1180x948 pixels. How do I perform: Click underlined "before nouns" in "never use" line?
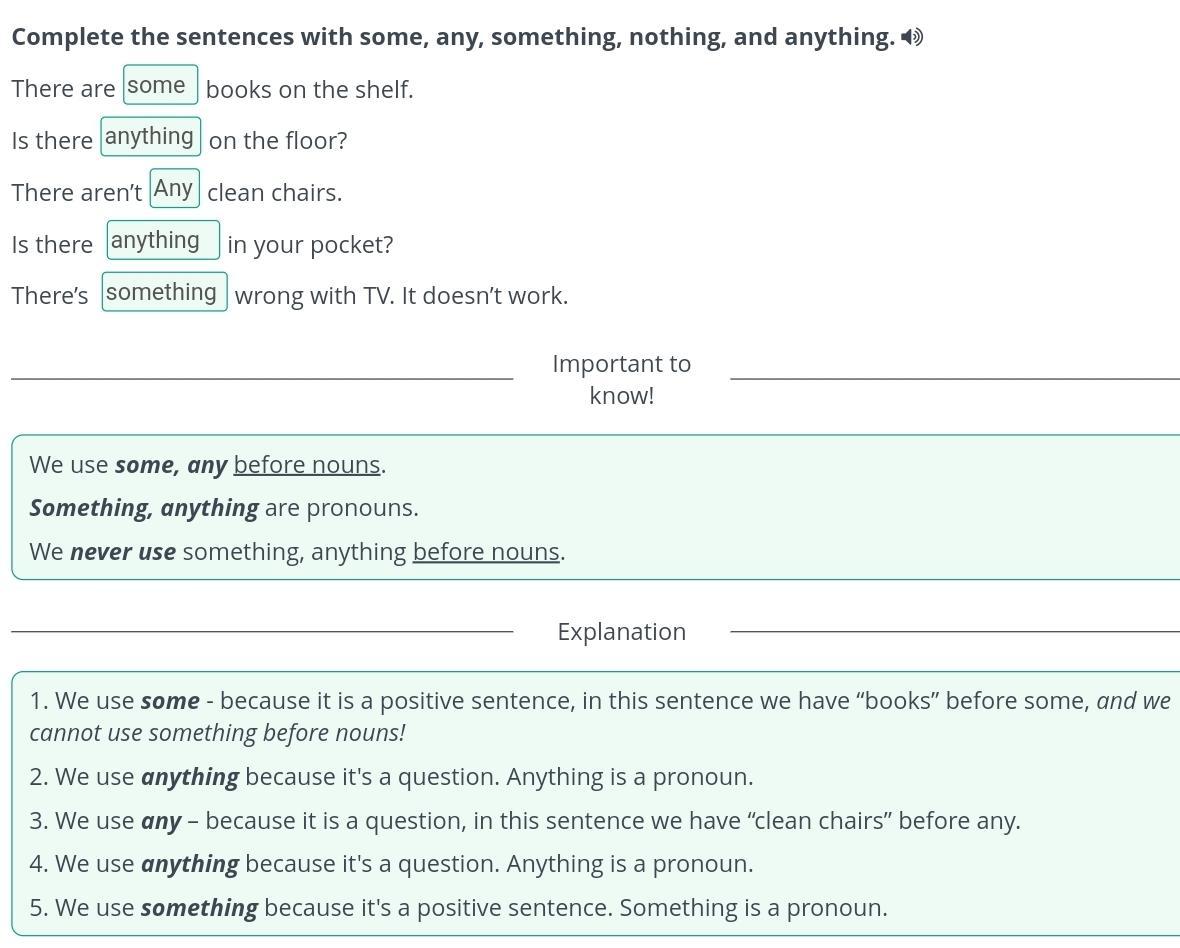[486, 552]
